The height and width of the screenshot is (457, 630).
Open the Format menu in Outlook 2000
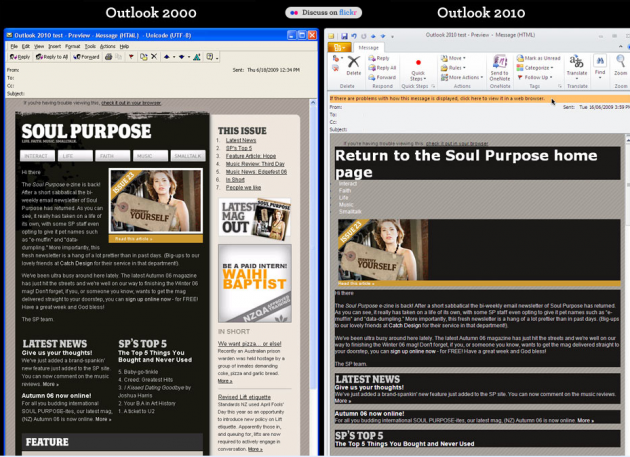click(x=73, y=46)
